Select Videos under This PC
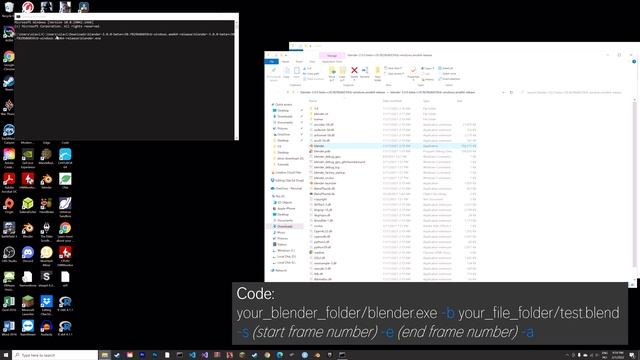The image size is (640, 360). 280,244
